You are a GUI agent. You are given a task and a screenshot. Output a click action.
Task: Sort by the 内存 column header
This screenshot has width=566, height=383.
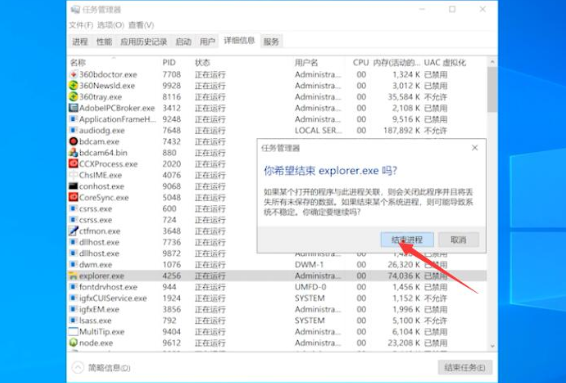[396, 62]
